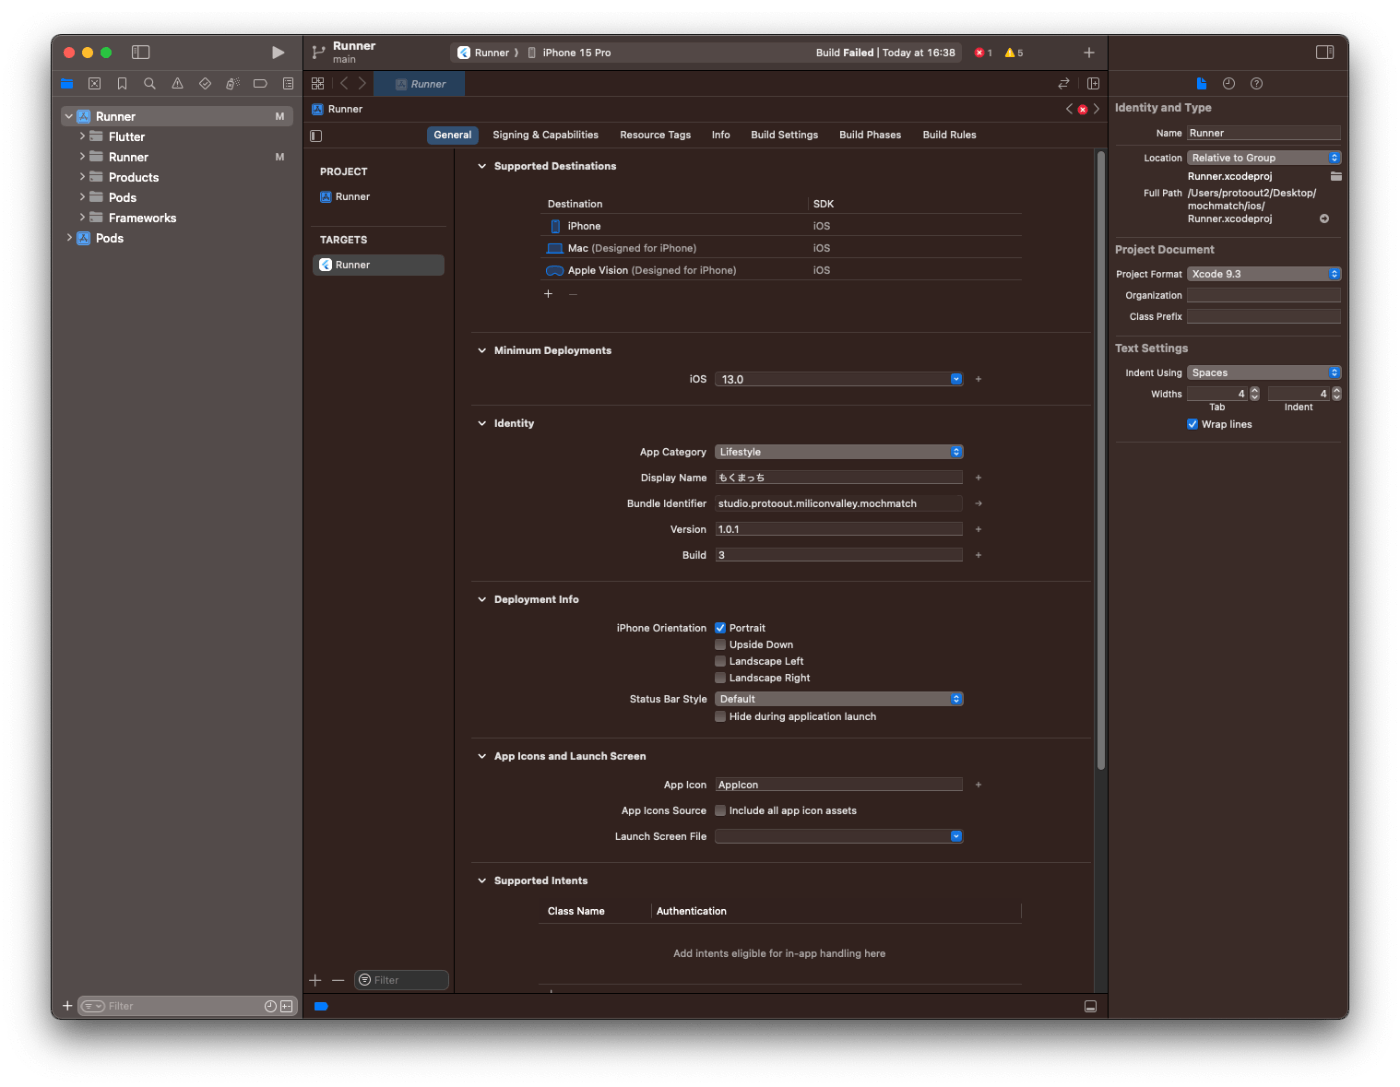
Task: Toggle the debug area button
Action: (x=1090, y=1006)
